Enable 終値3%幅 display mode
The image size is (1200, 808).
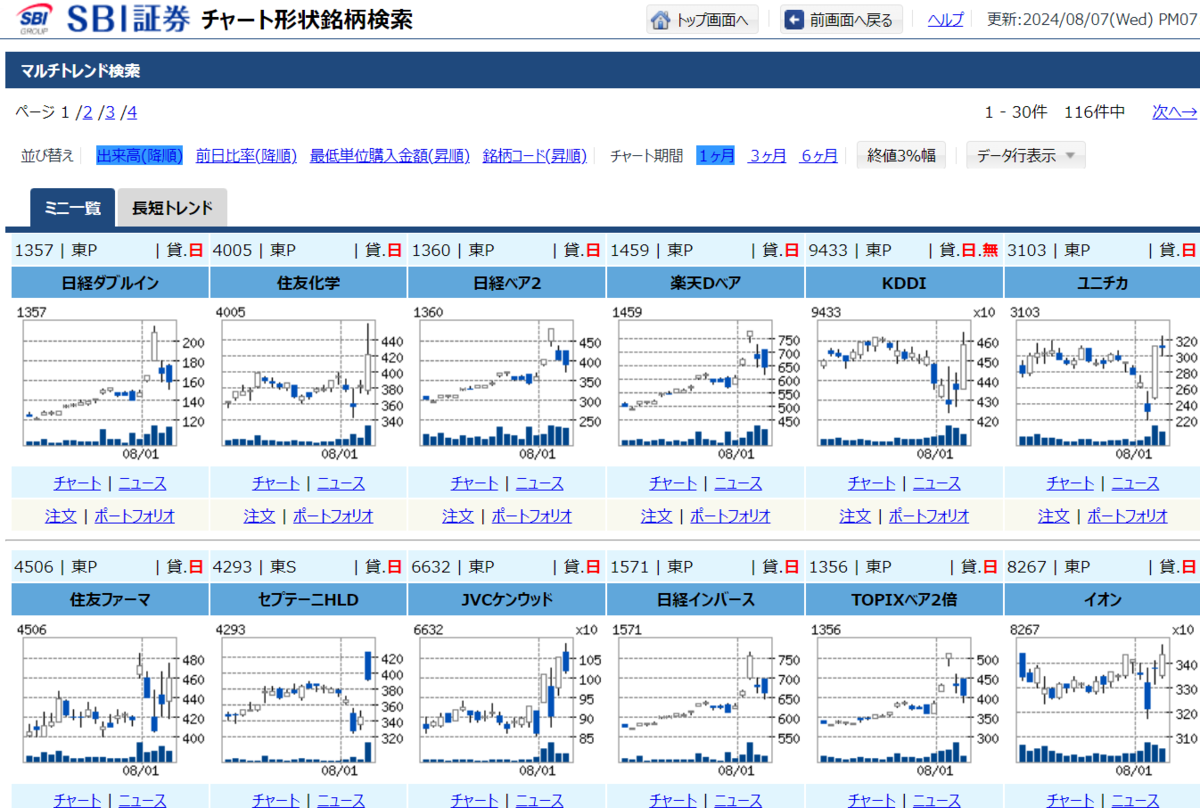coord(900,155)
